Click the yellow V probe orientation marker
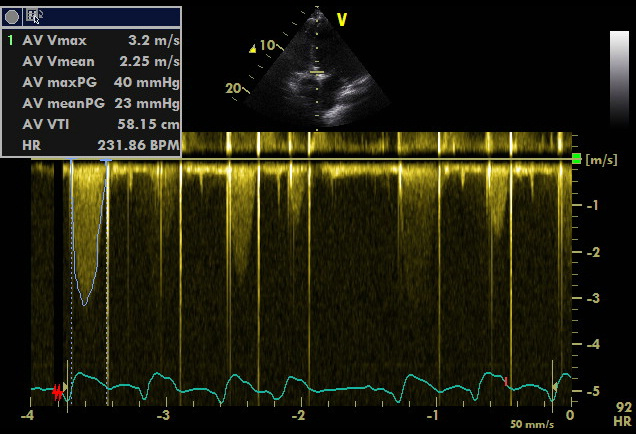 pos(341,19)
